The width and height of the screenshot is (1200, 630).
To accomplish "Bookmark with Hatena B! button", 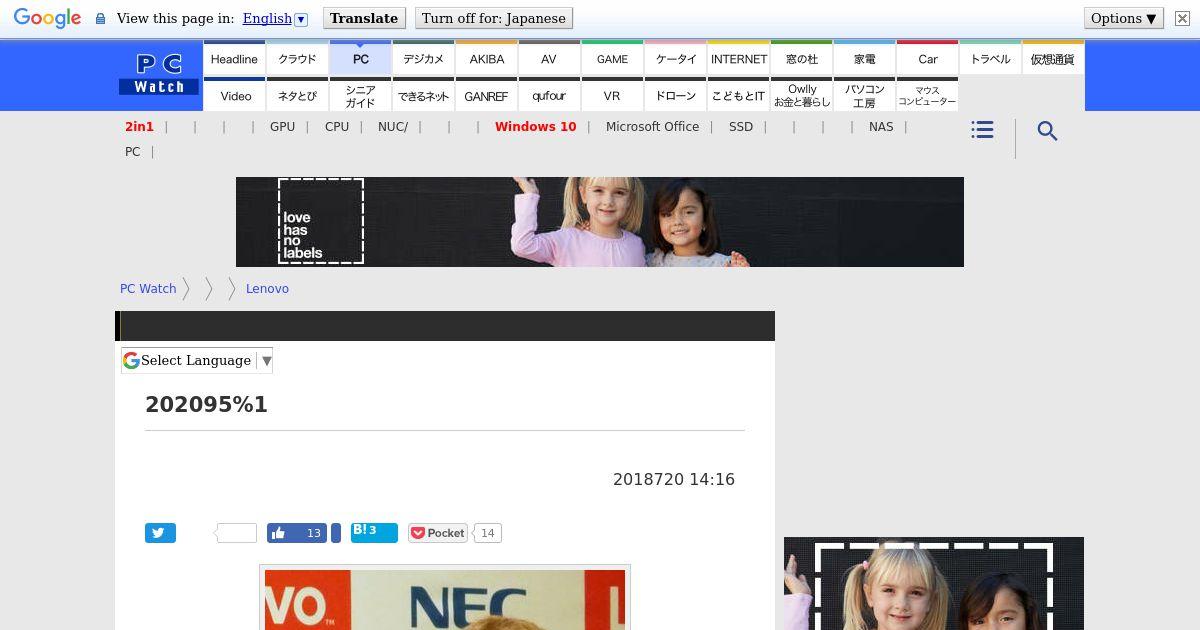I will [x=374, y=532].
